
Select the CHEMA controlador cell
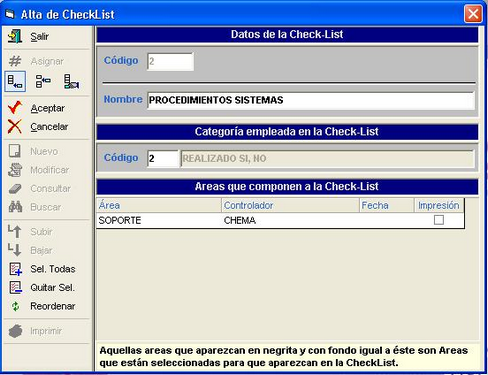point(290,220)
